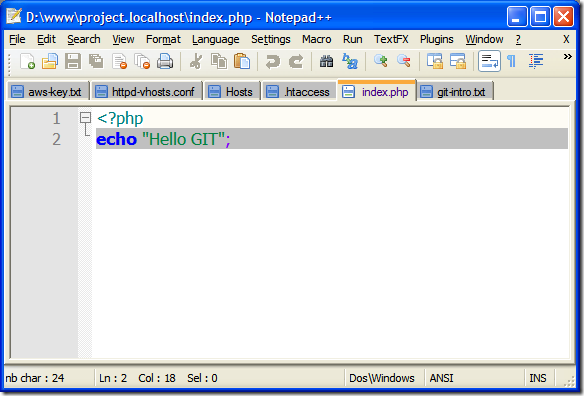Open the Macro menu
The image size is (584, 396).
click(317, 39)
